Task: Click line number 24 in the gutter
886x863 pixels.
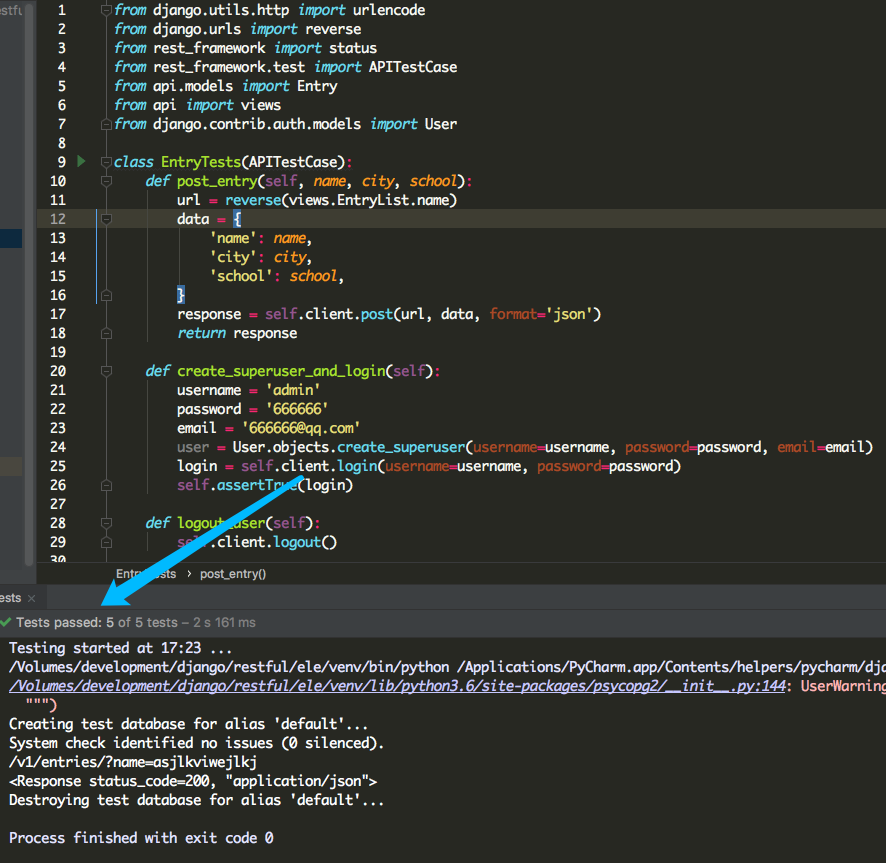Action: coord(58,447)
